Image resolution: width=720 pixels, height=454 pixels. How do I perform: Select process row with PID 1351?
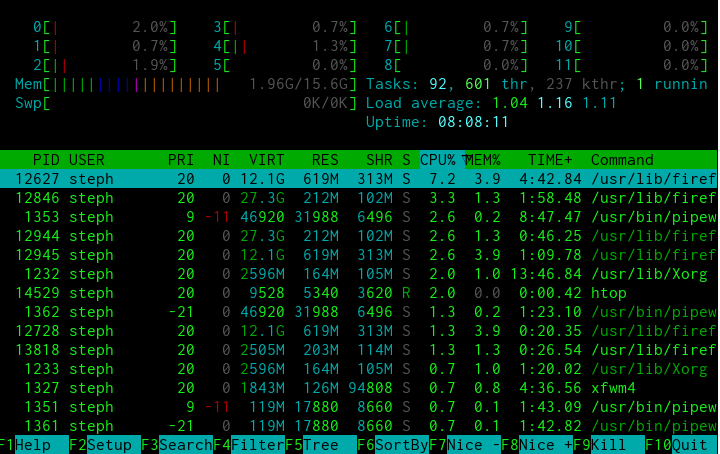[359, 407]
